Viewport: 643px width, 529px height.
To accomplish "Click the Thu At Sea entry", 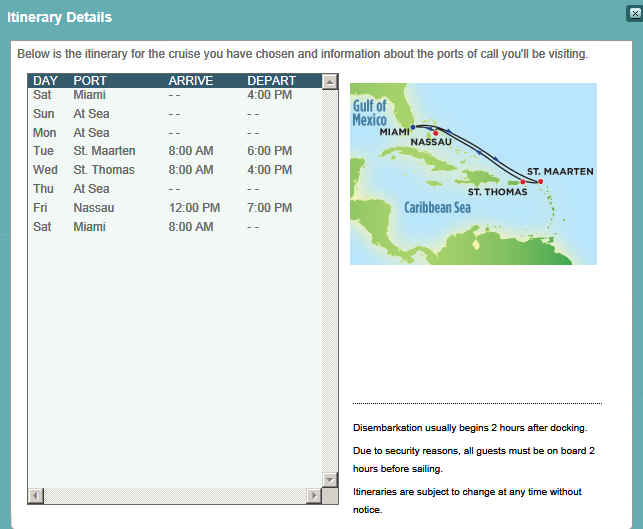I will (x=91, y=189).
